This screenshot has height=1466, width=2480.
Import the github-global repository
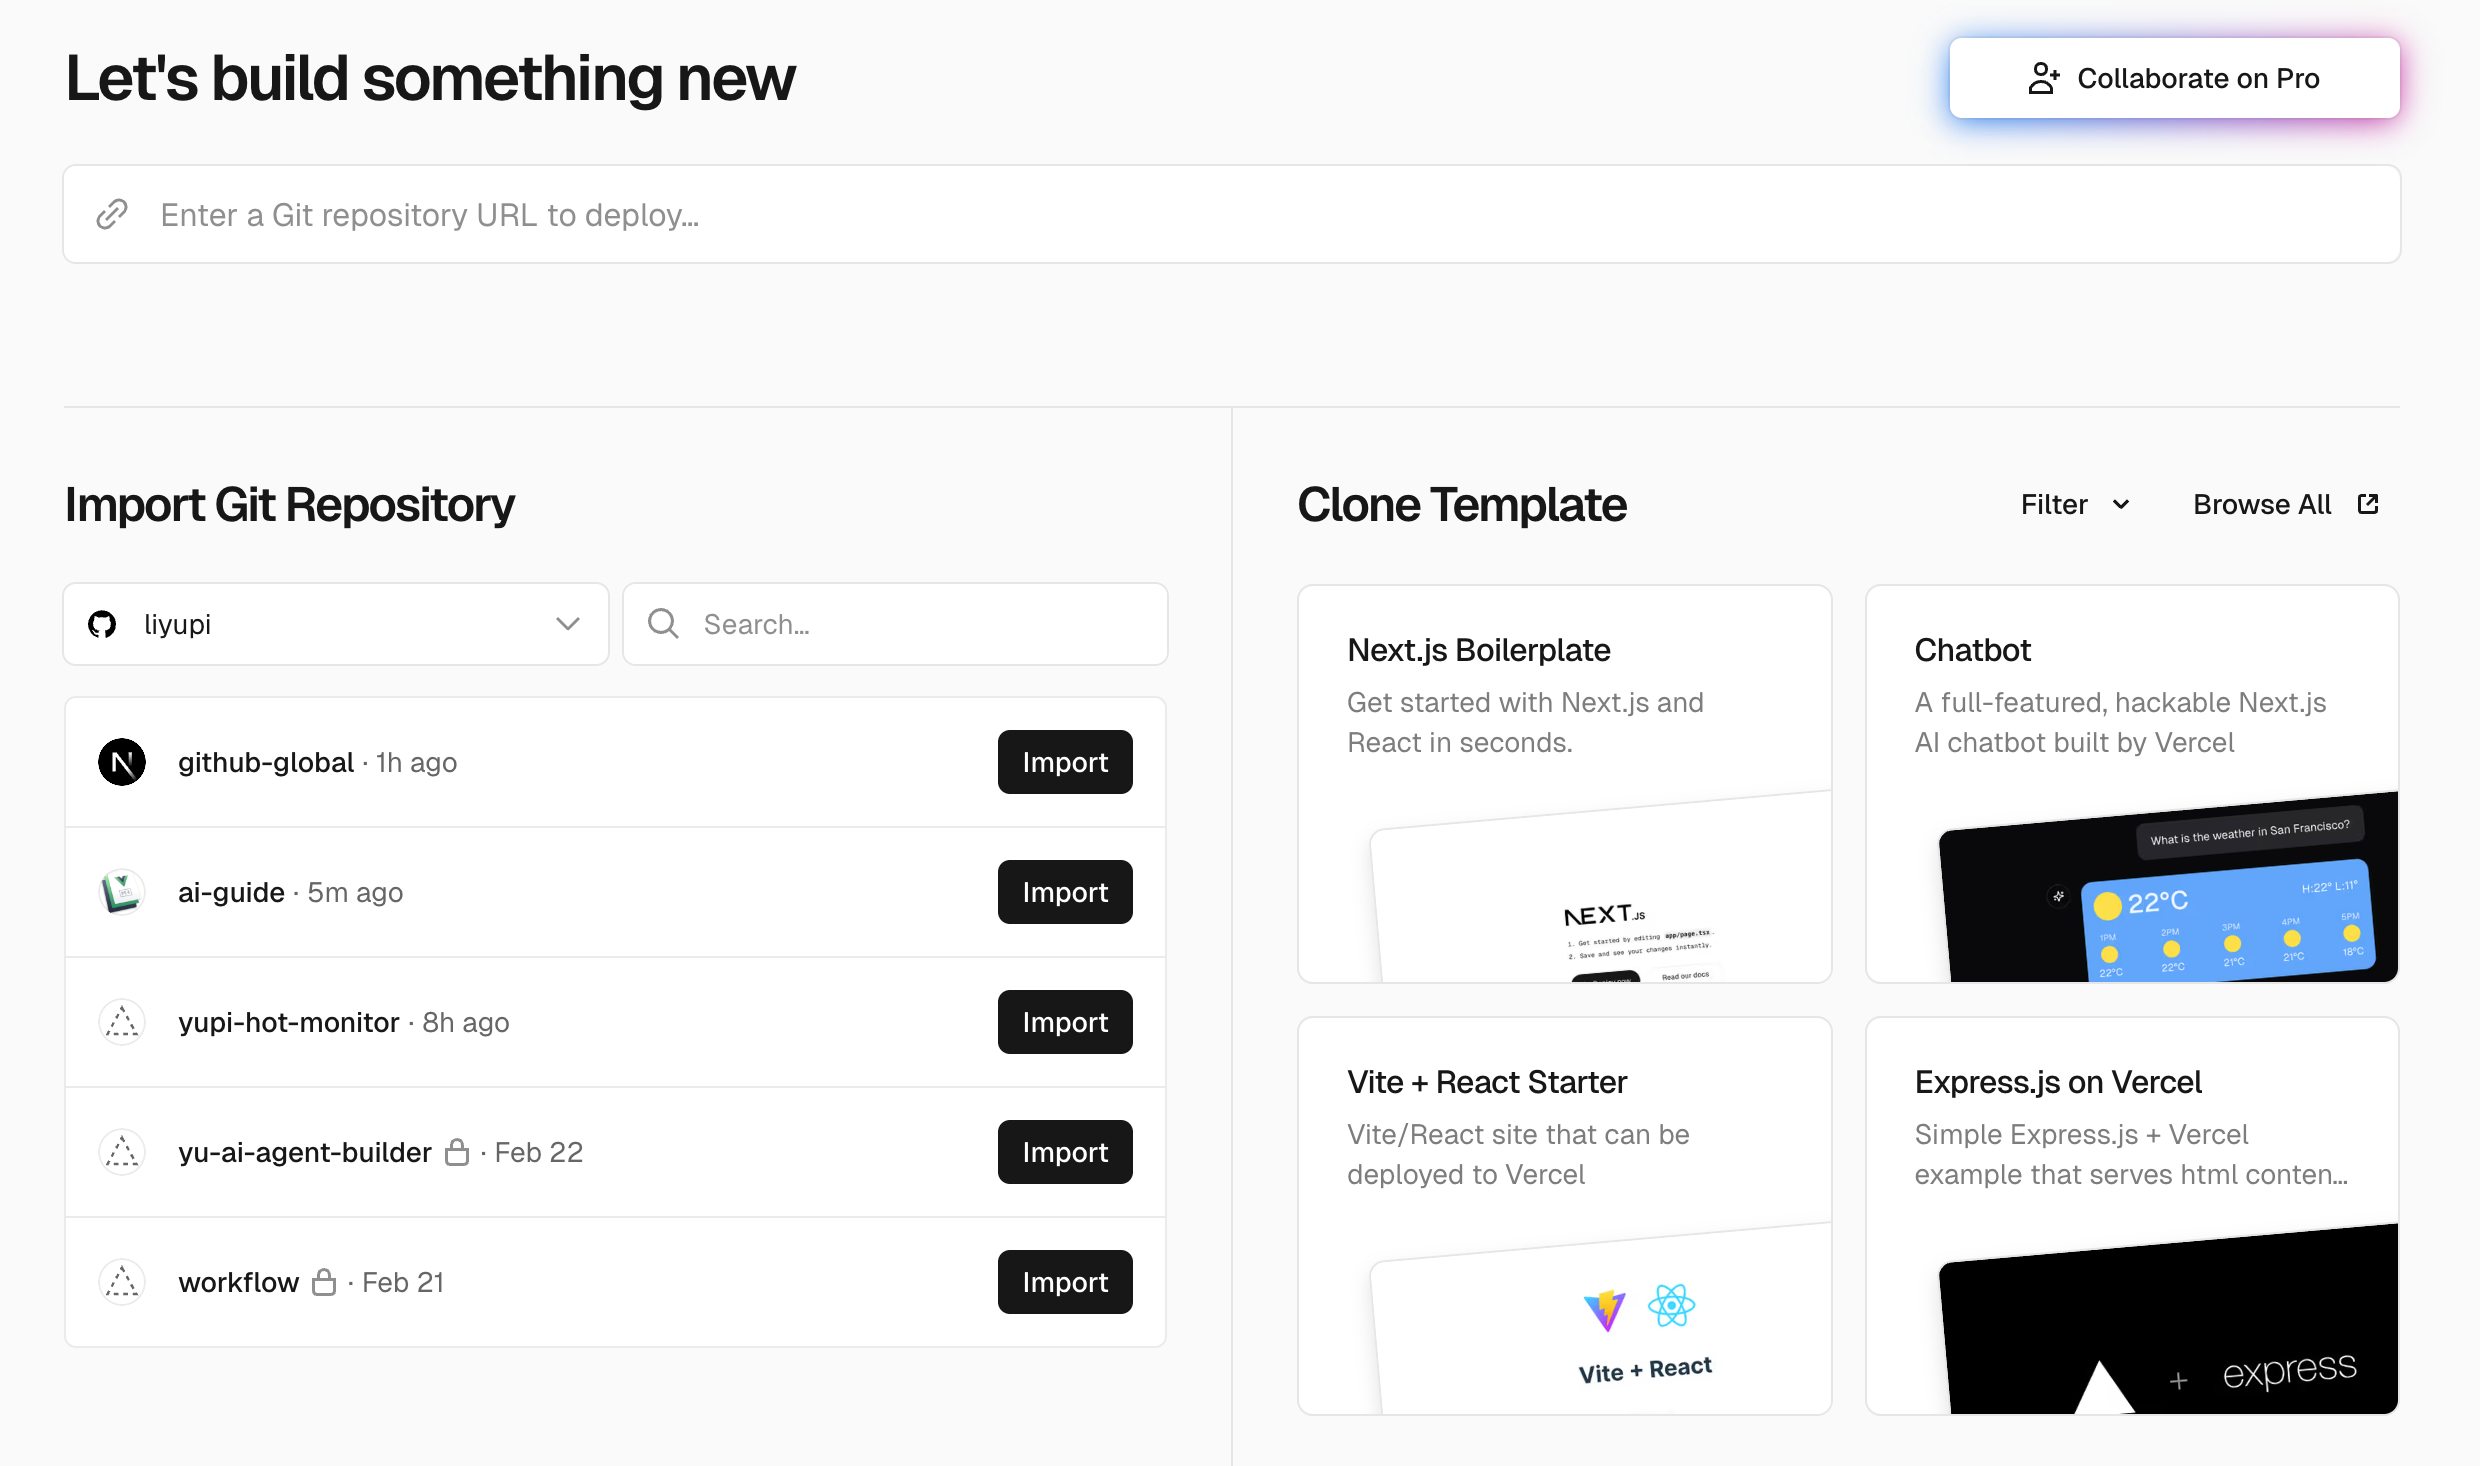(x=1064, y=762)
